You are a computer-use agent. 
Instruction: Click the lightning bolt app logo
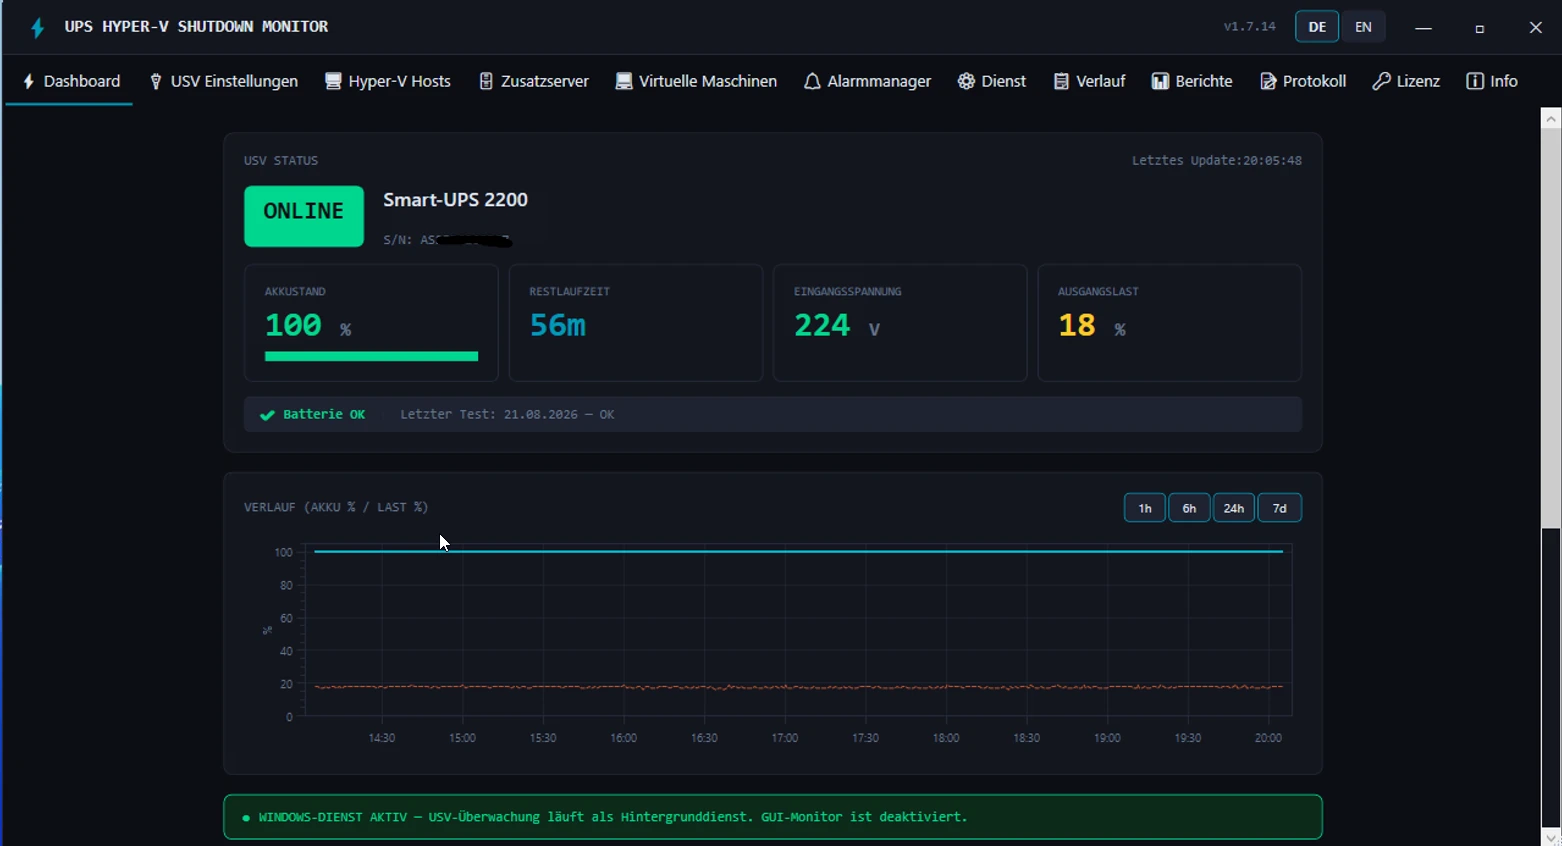(x=38, y=28)
